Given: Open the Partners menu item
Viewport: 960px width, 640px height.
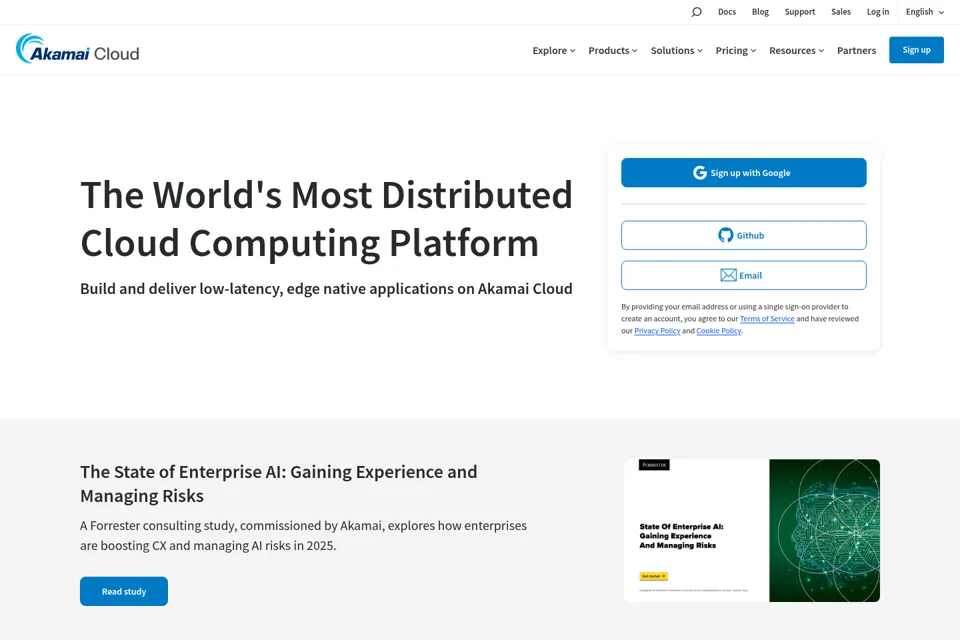Looking at the screenshot, I should tap(856, 50).
